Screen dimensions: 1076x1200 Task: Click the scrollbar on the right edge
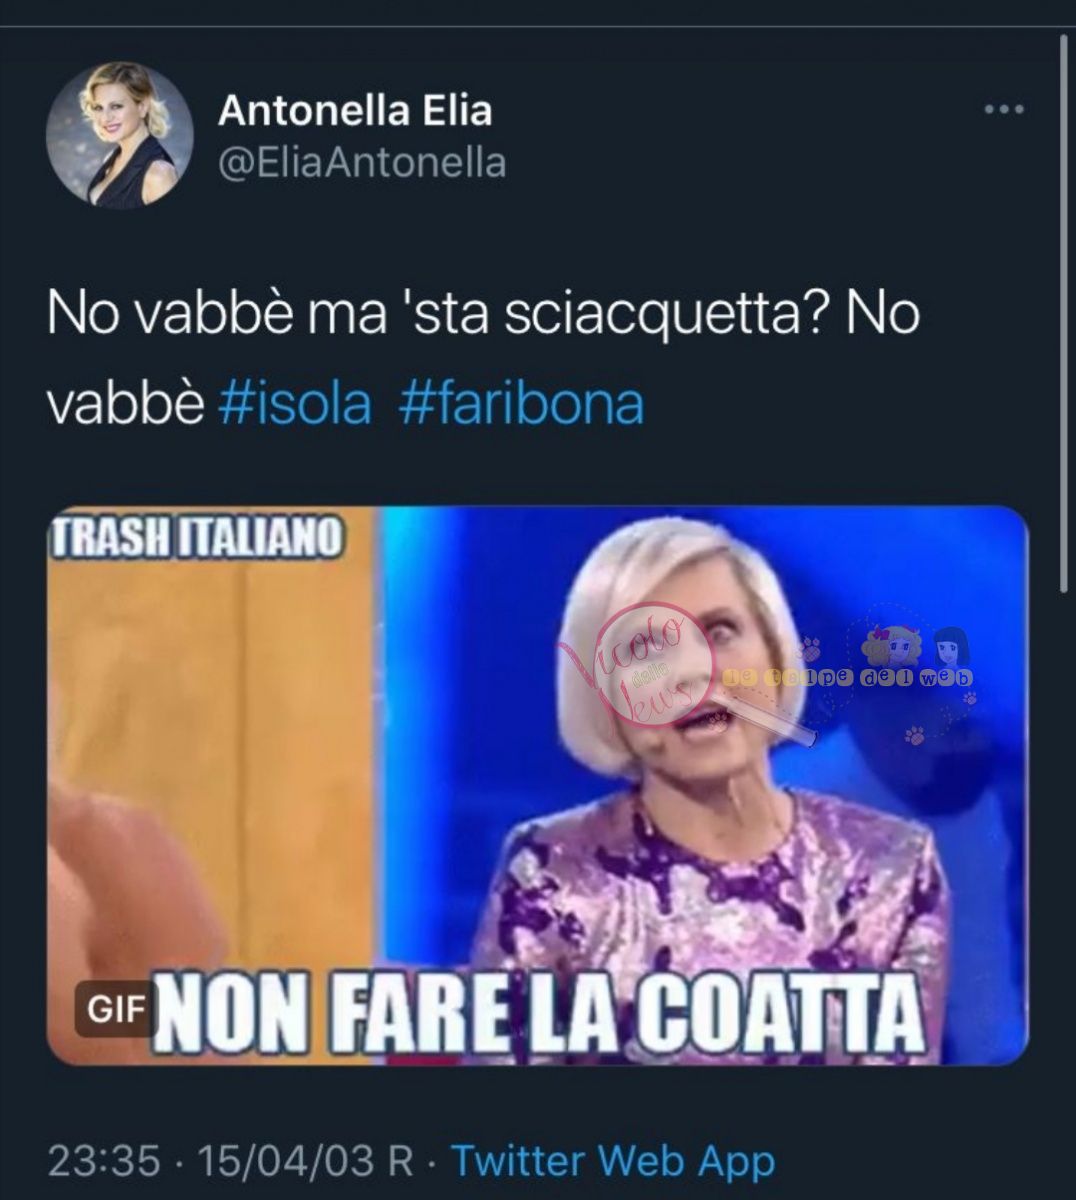click(1063, 315)
